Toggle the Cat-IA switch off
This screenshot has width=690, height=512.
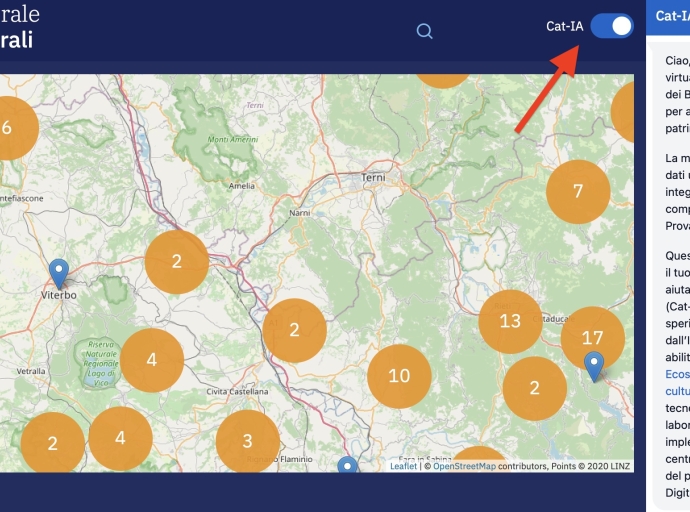611,26
